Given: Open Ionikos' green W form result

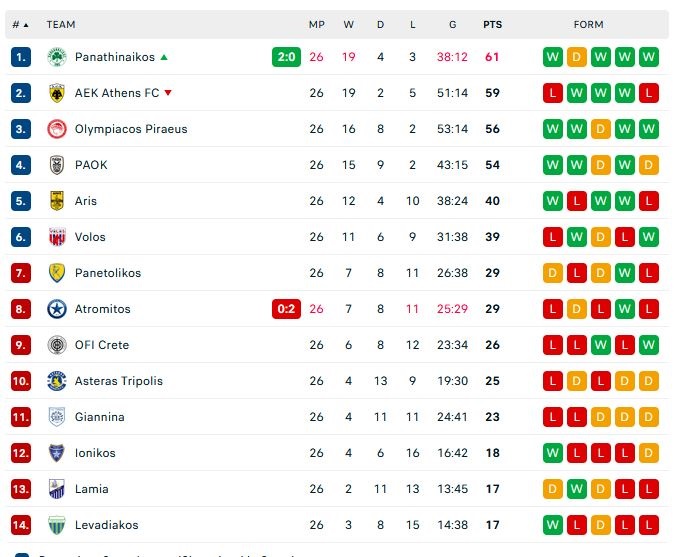Looking at the screenshot, I should click(553, 453).
